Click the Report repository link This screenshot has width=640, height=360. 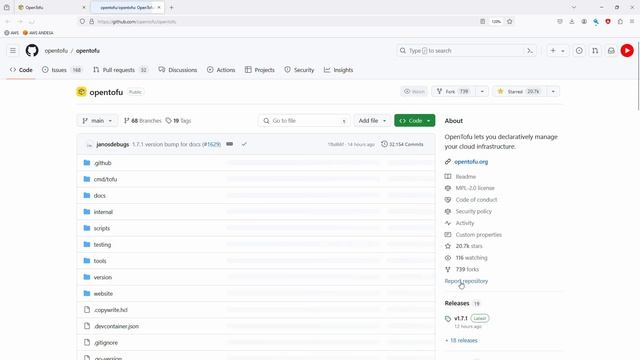pyautogui.click(x=466, y=281)
